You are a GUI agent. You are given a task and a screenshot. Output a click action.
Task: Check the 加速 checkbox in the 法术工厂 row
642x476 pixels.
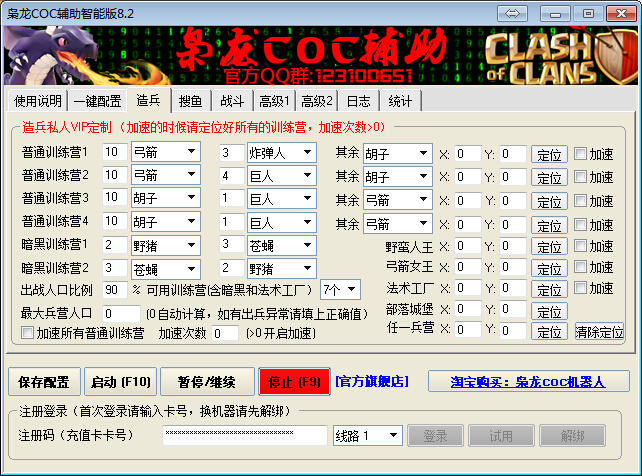pyautogui.click(x=579, y=288)
